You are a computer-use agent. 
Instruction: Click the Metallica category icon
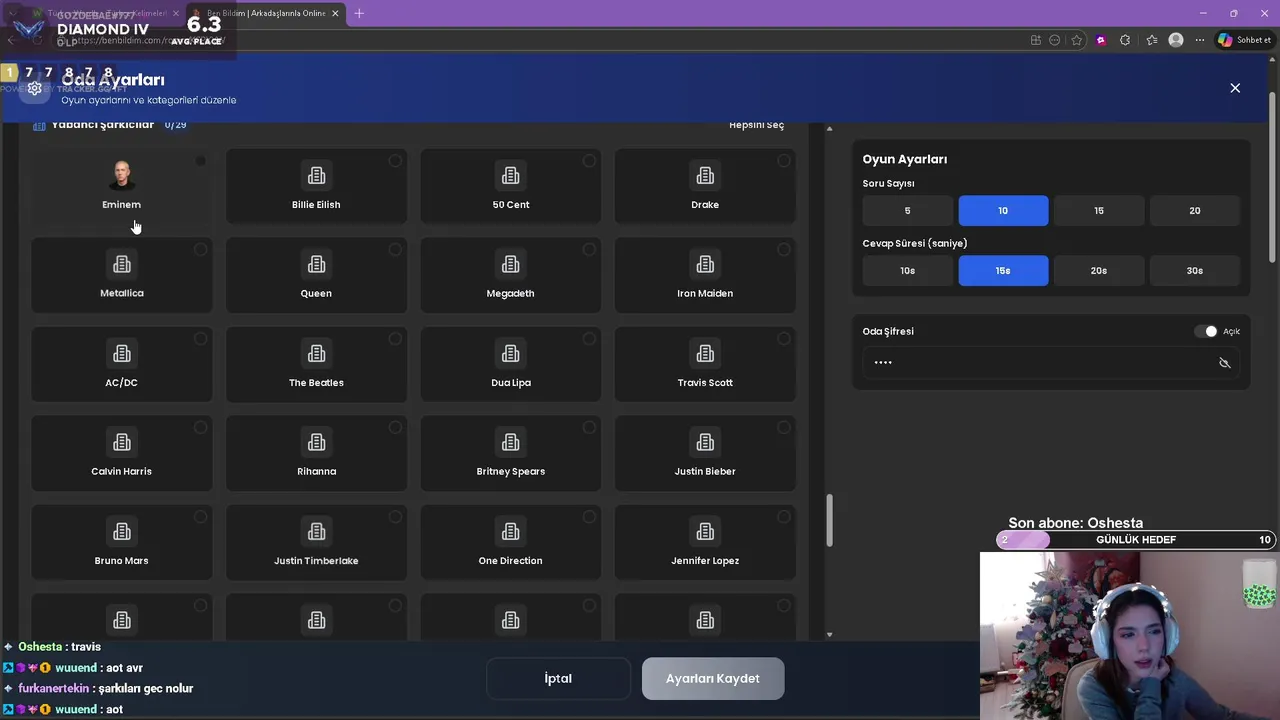[x=122, y=265]
